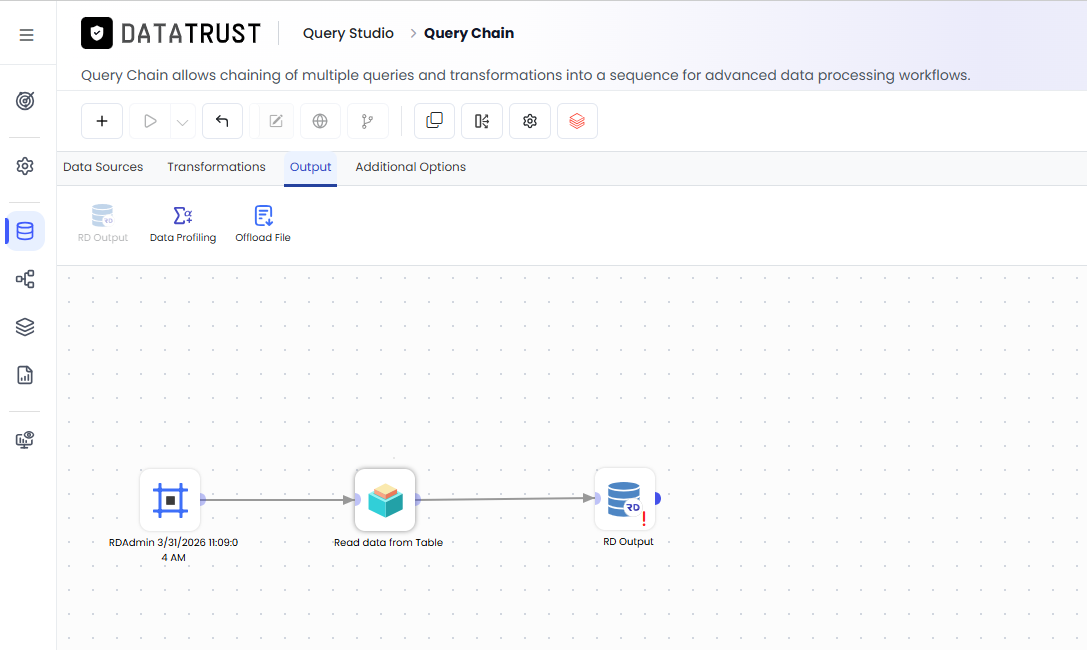Screen dimensions: 1087x650
Task: Go to Query Studio breadcrumb link
Action: click(x=348, y=33)
